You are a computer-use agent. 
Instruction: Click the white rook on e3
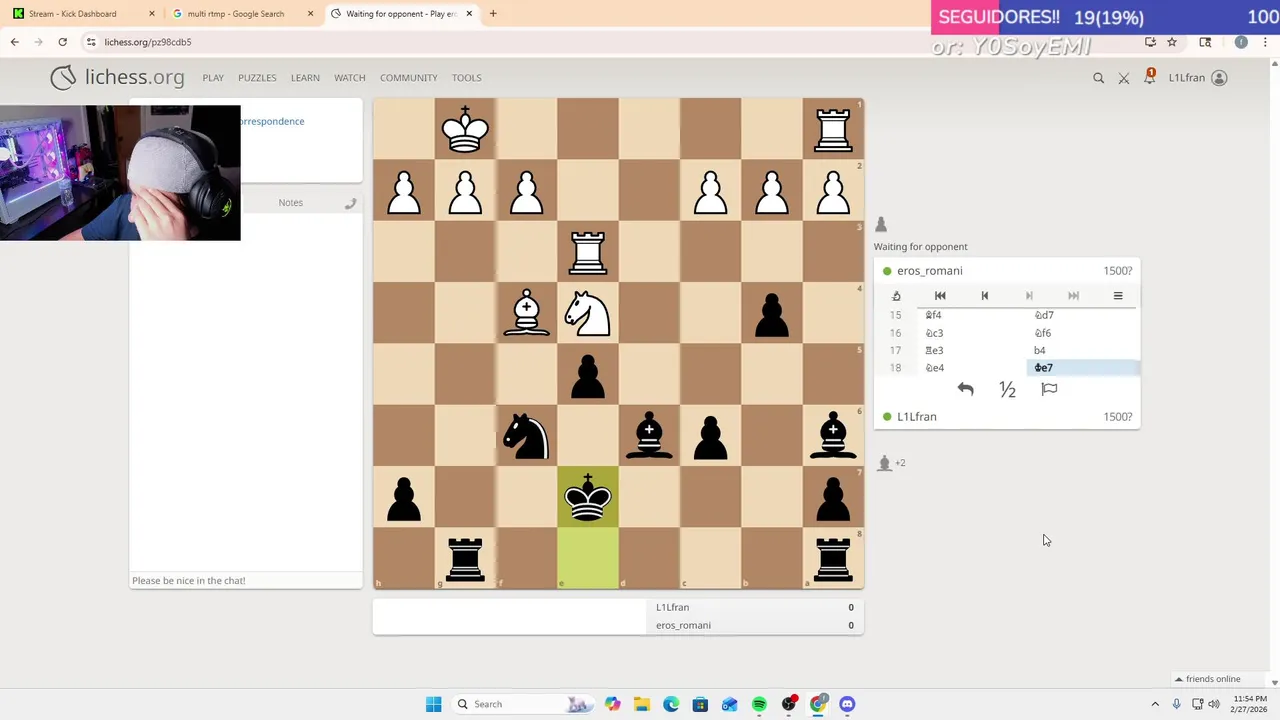tap(588, 252)
